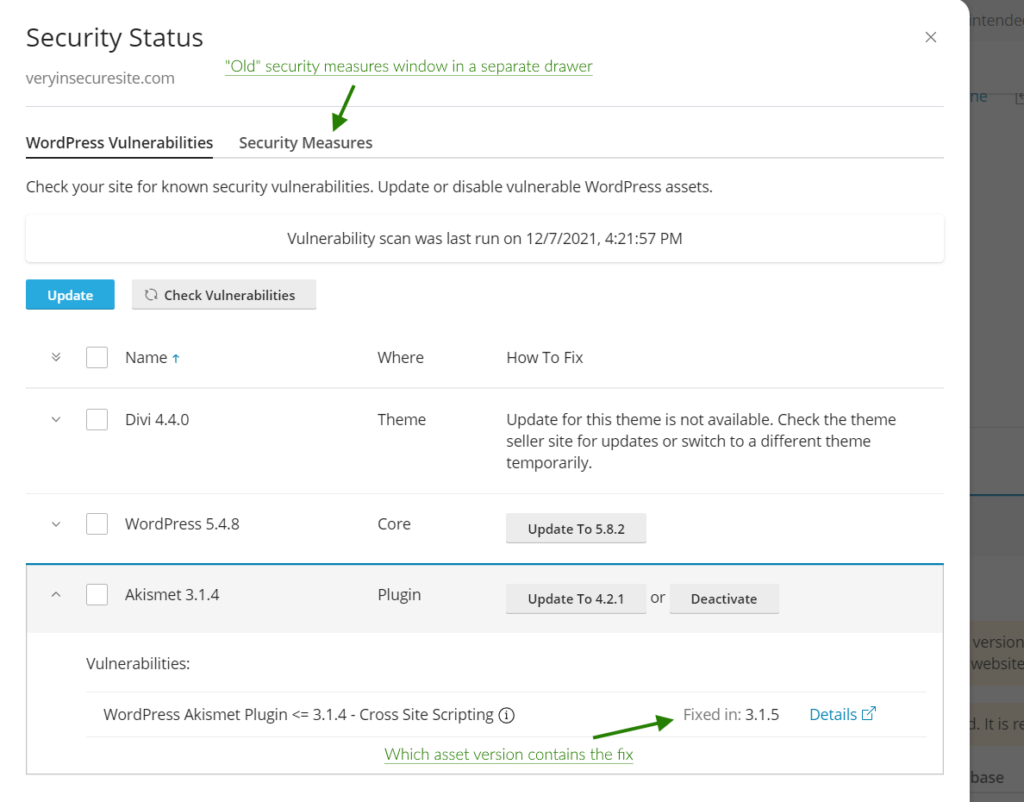The width and height of the screenshot is (1024, 802).
Task: Click the Vulnerabilities: label
Action: tap(138, 664)
